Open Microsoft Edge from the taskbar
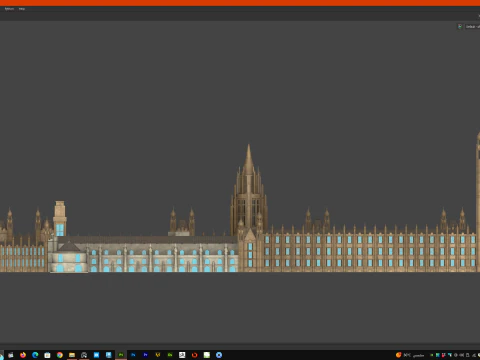Viewport: 480px width, 360px height. click(35, 355)
